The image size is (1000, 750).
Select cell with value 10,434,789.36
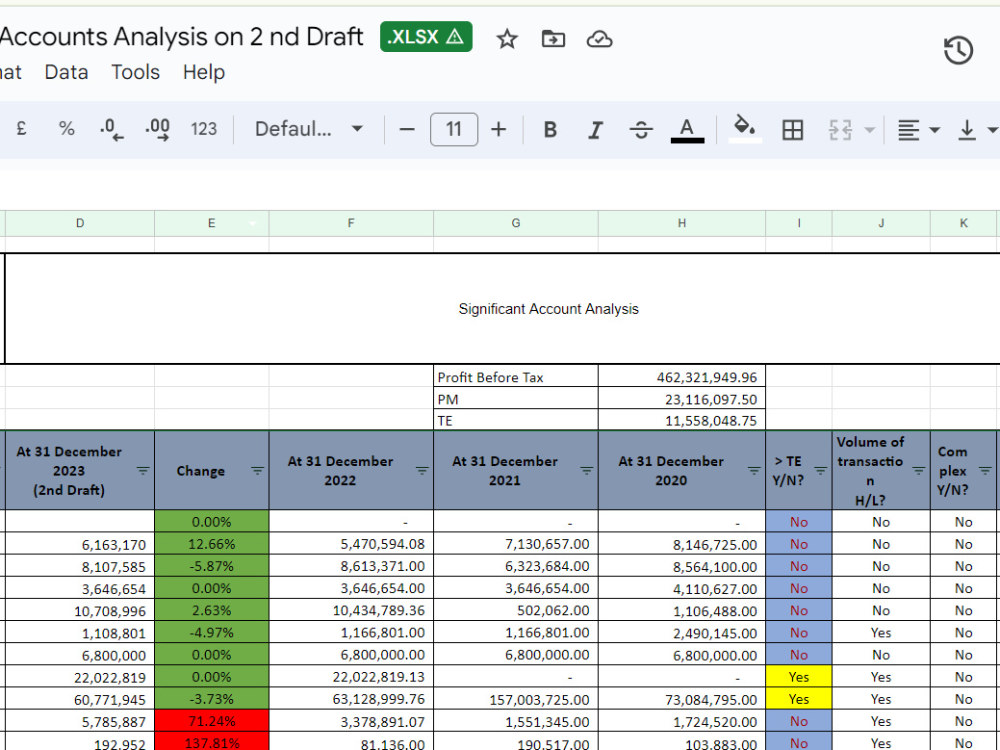click(351, 610)
